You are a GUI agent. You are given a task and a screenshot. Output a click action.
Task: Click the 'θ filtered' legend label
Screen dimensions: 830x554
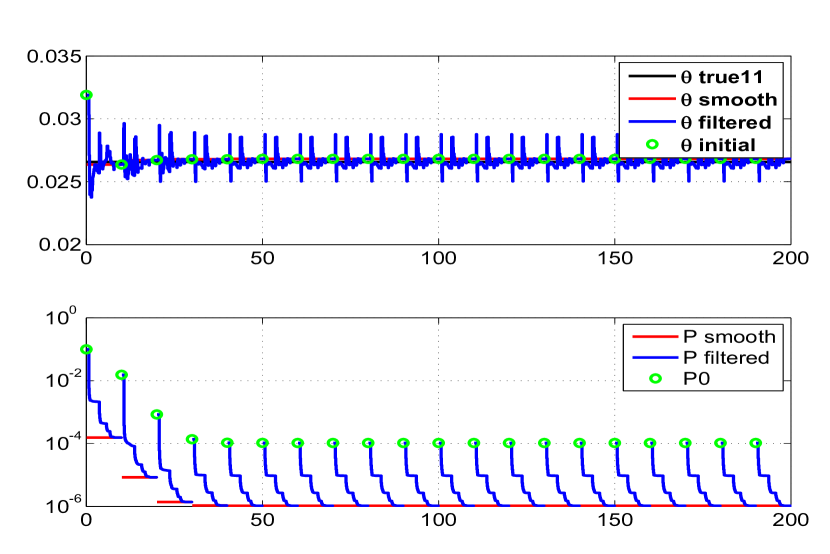click(x=726, y=122)
